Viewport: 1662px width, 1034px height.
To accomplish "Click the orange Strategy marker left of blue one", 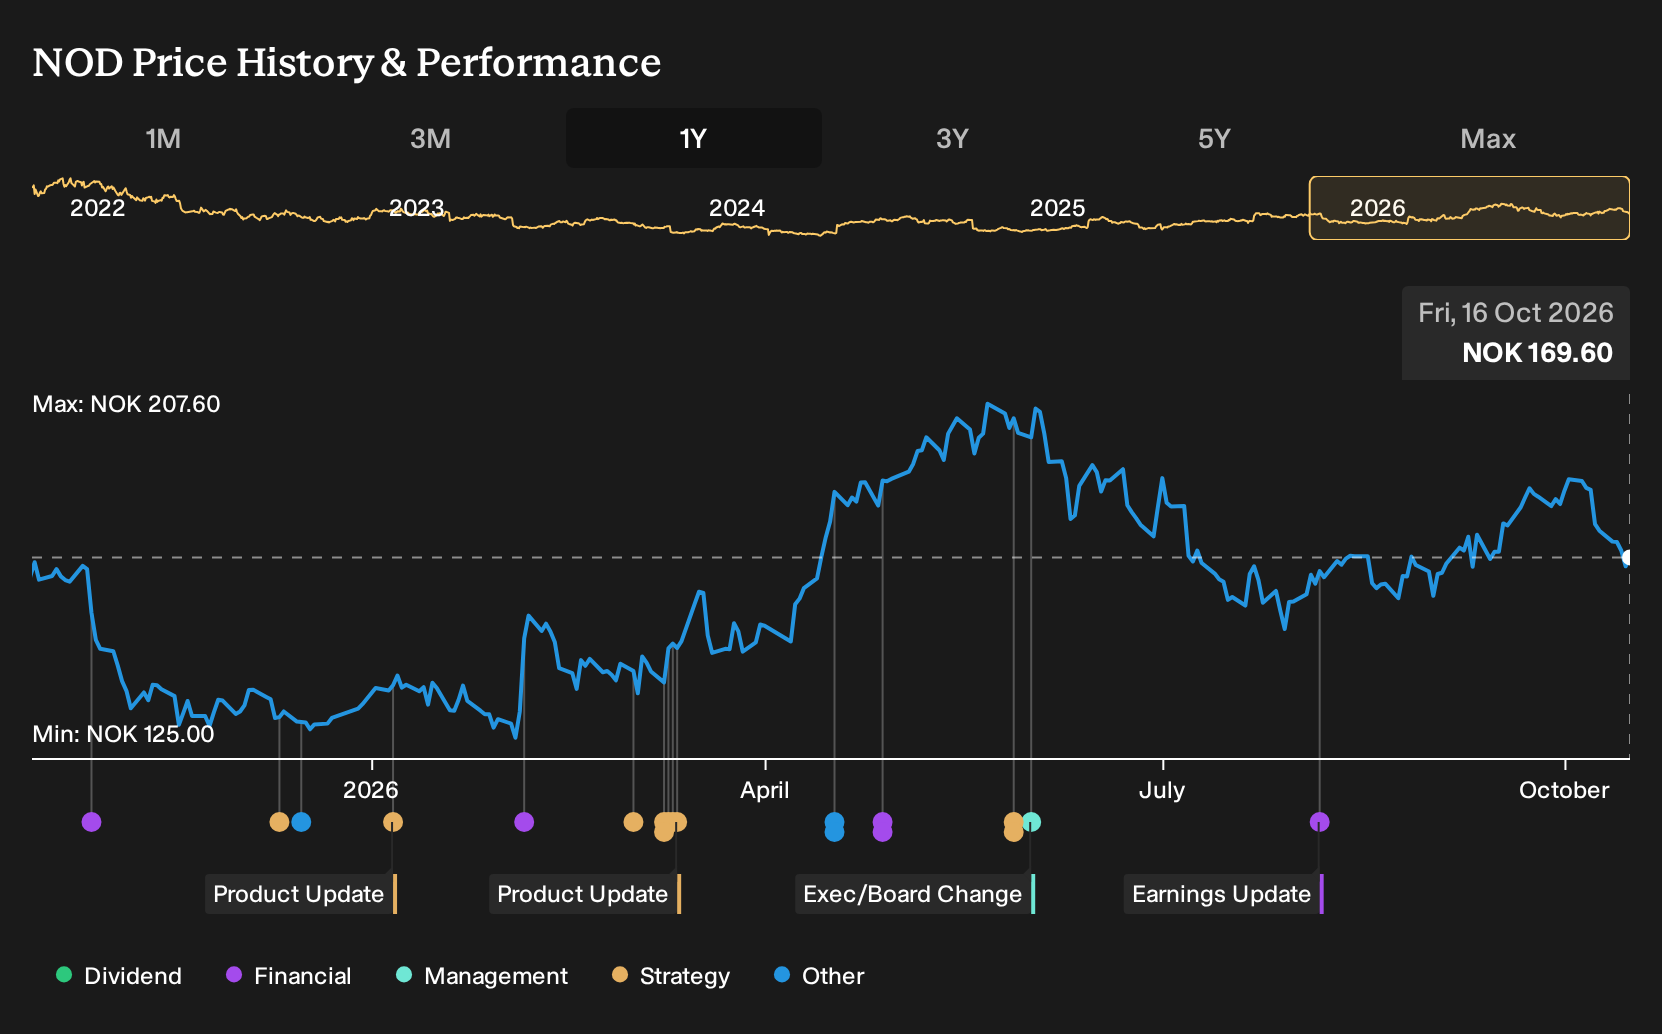I will [x=279, y=822].
